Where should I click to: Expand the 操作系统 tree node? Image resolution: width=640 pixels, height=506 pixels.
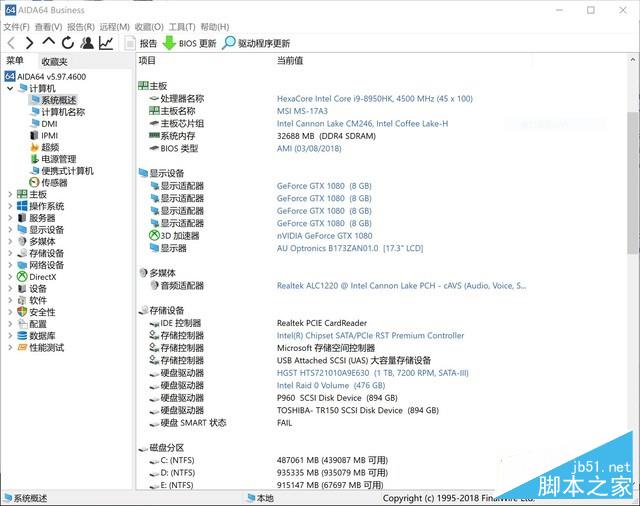pos(10,206)
